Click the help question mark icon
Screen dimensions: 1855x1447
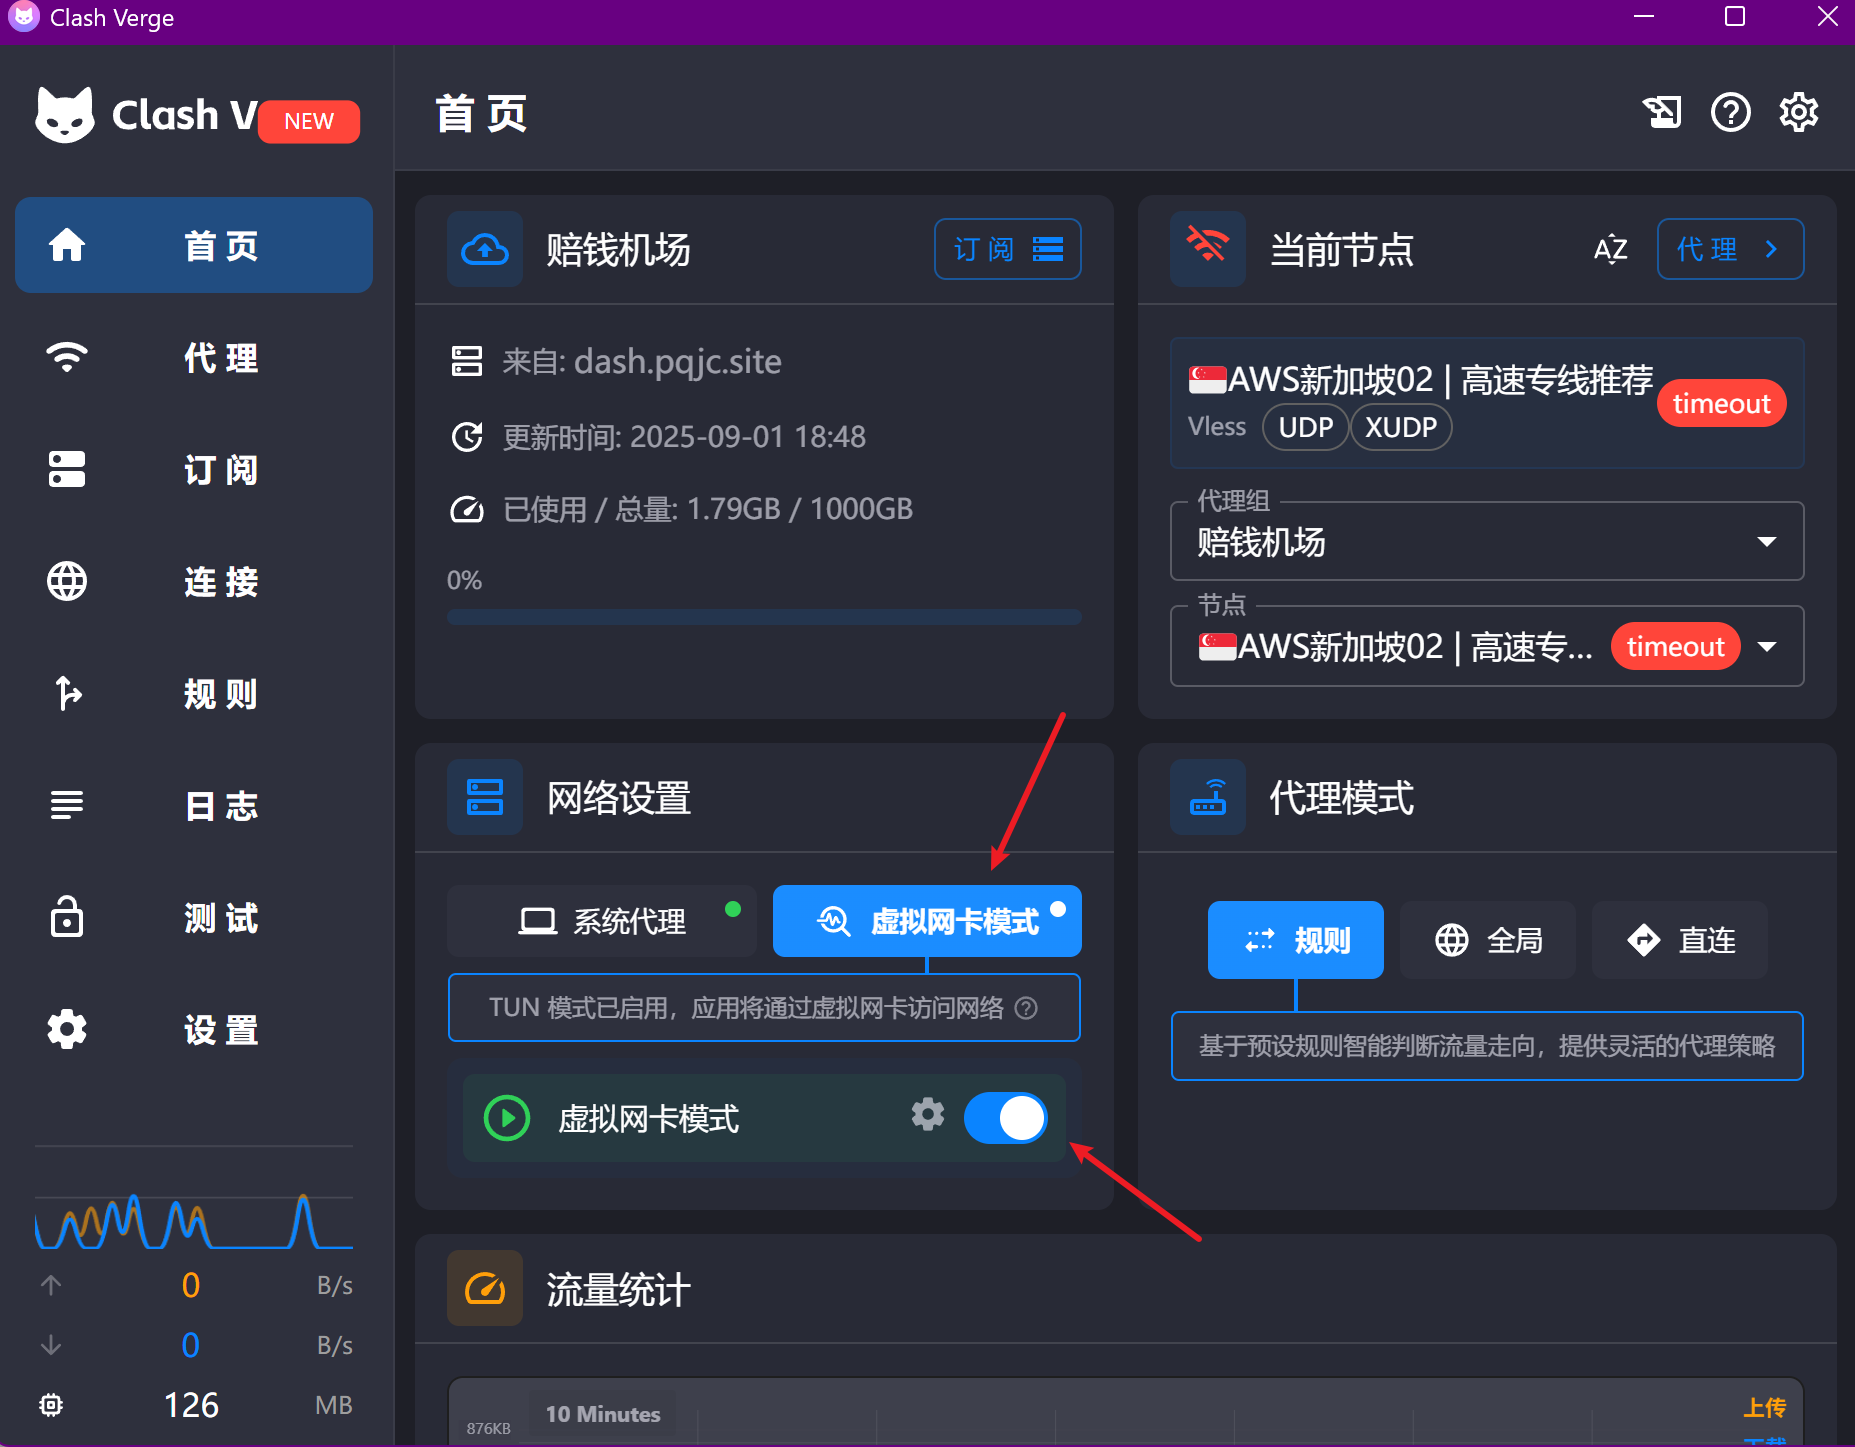(x=1730, y=112)
